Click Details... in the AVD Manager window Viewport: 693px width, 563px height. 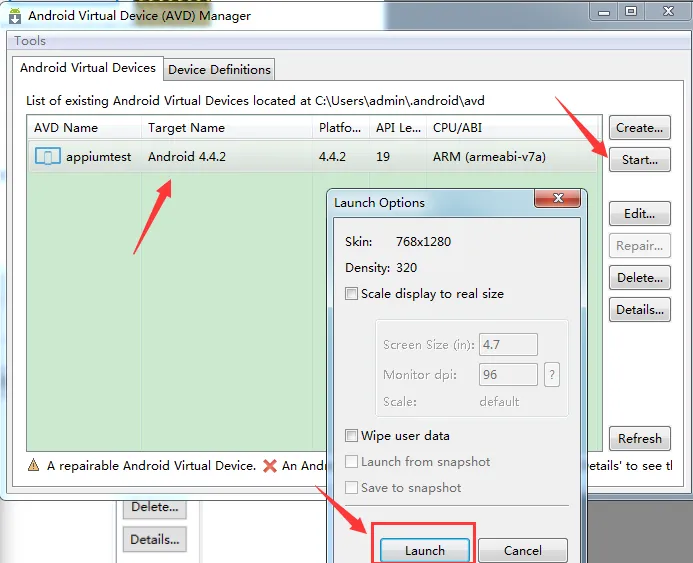(640, 309)
